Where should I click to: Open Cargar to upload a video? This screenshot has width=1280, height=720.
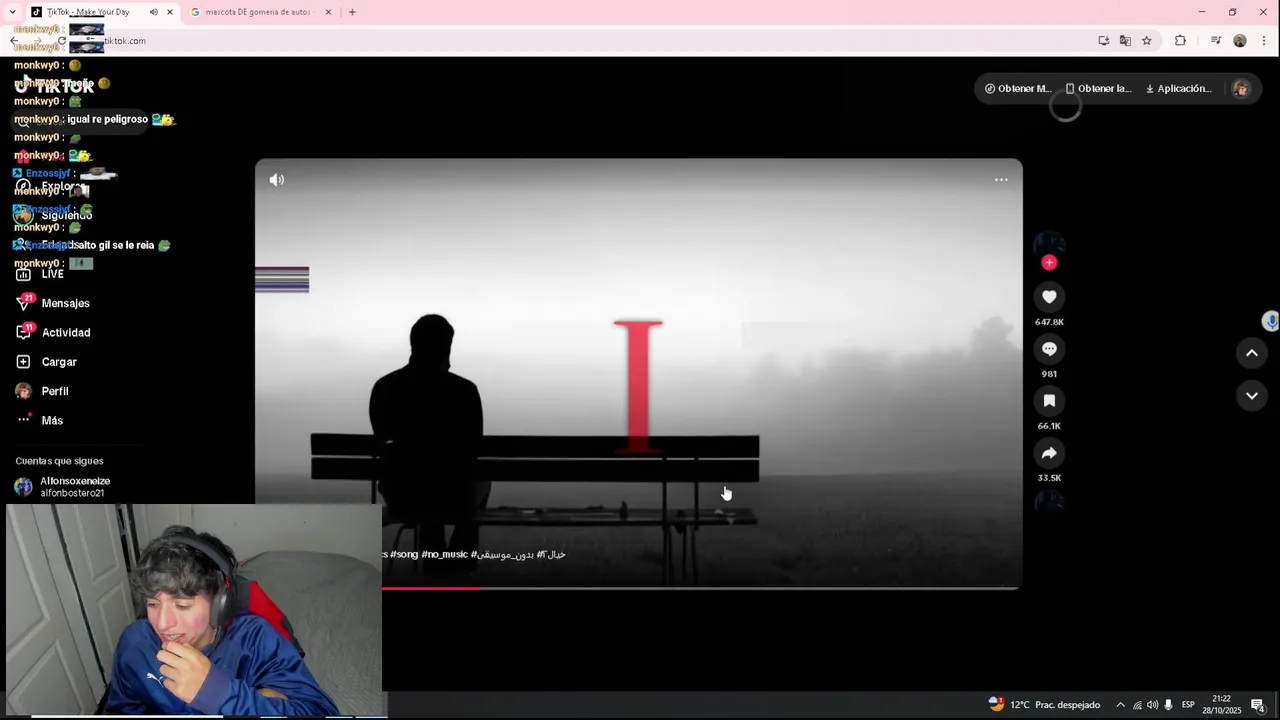pyautogui.click(x=46, y=362)
